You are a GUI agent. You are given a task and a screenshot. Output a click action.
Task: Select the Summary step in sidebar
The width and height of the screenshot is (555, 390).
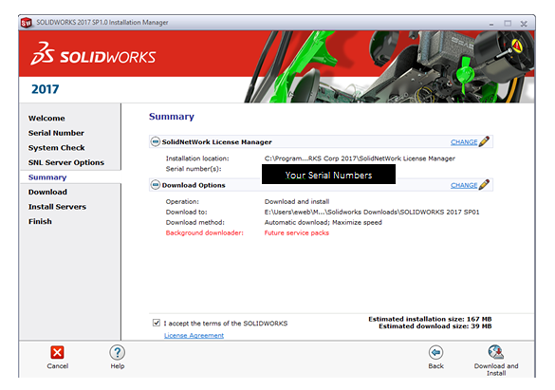[x=47, y=177]
